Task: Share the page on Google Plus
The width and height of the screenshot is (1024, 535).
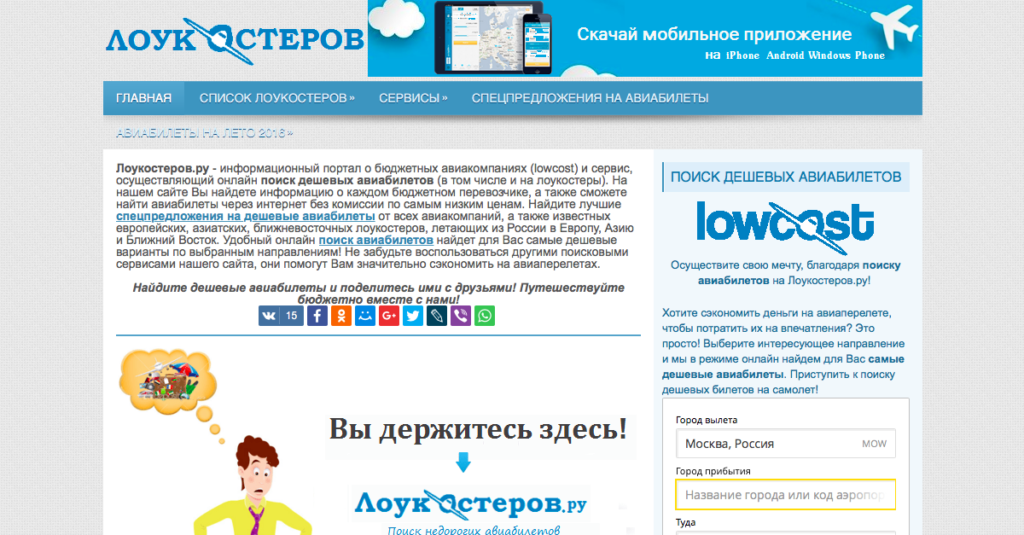Action: pos(389,316)
